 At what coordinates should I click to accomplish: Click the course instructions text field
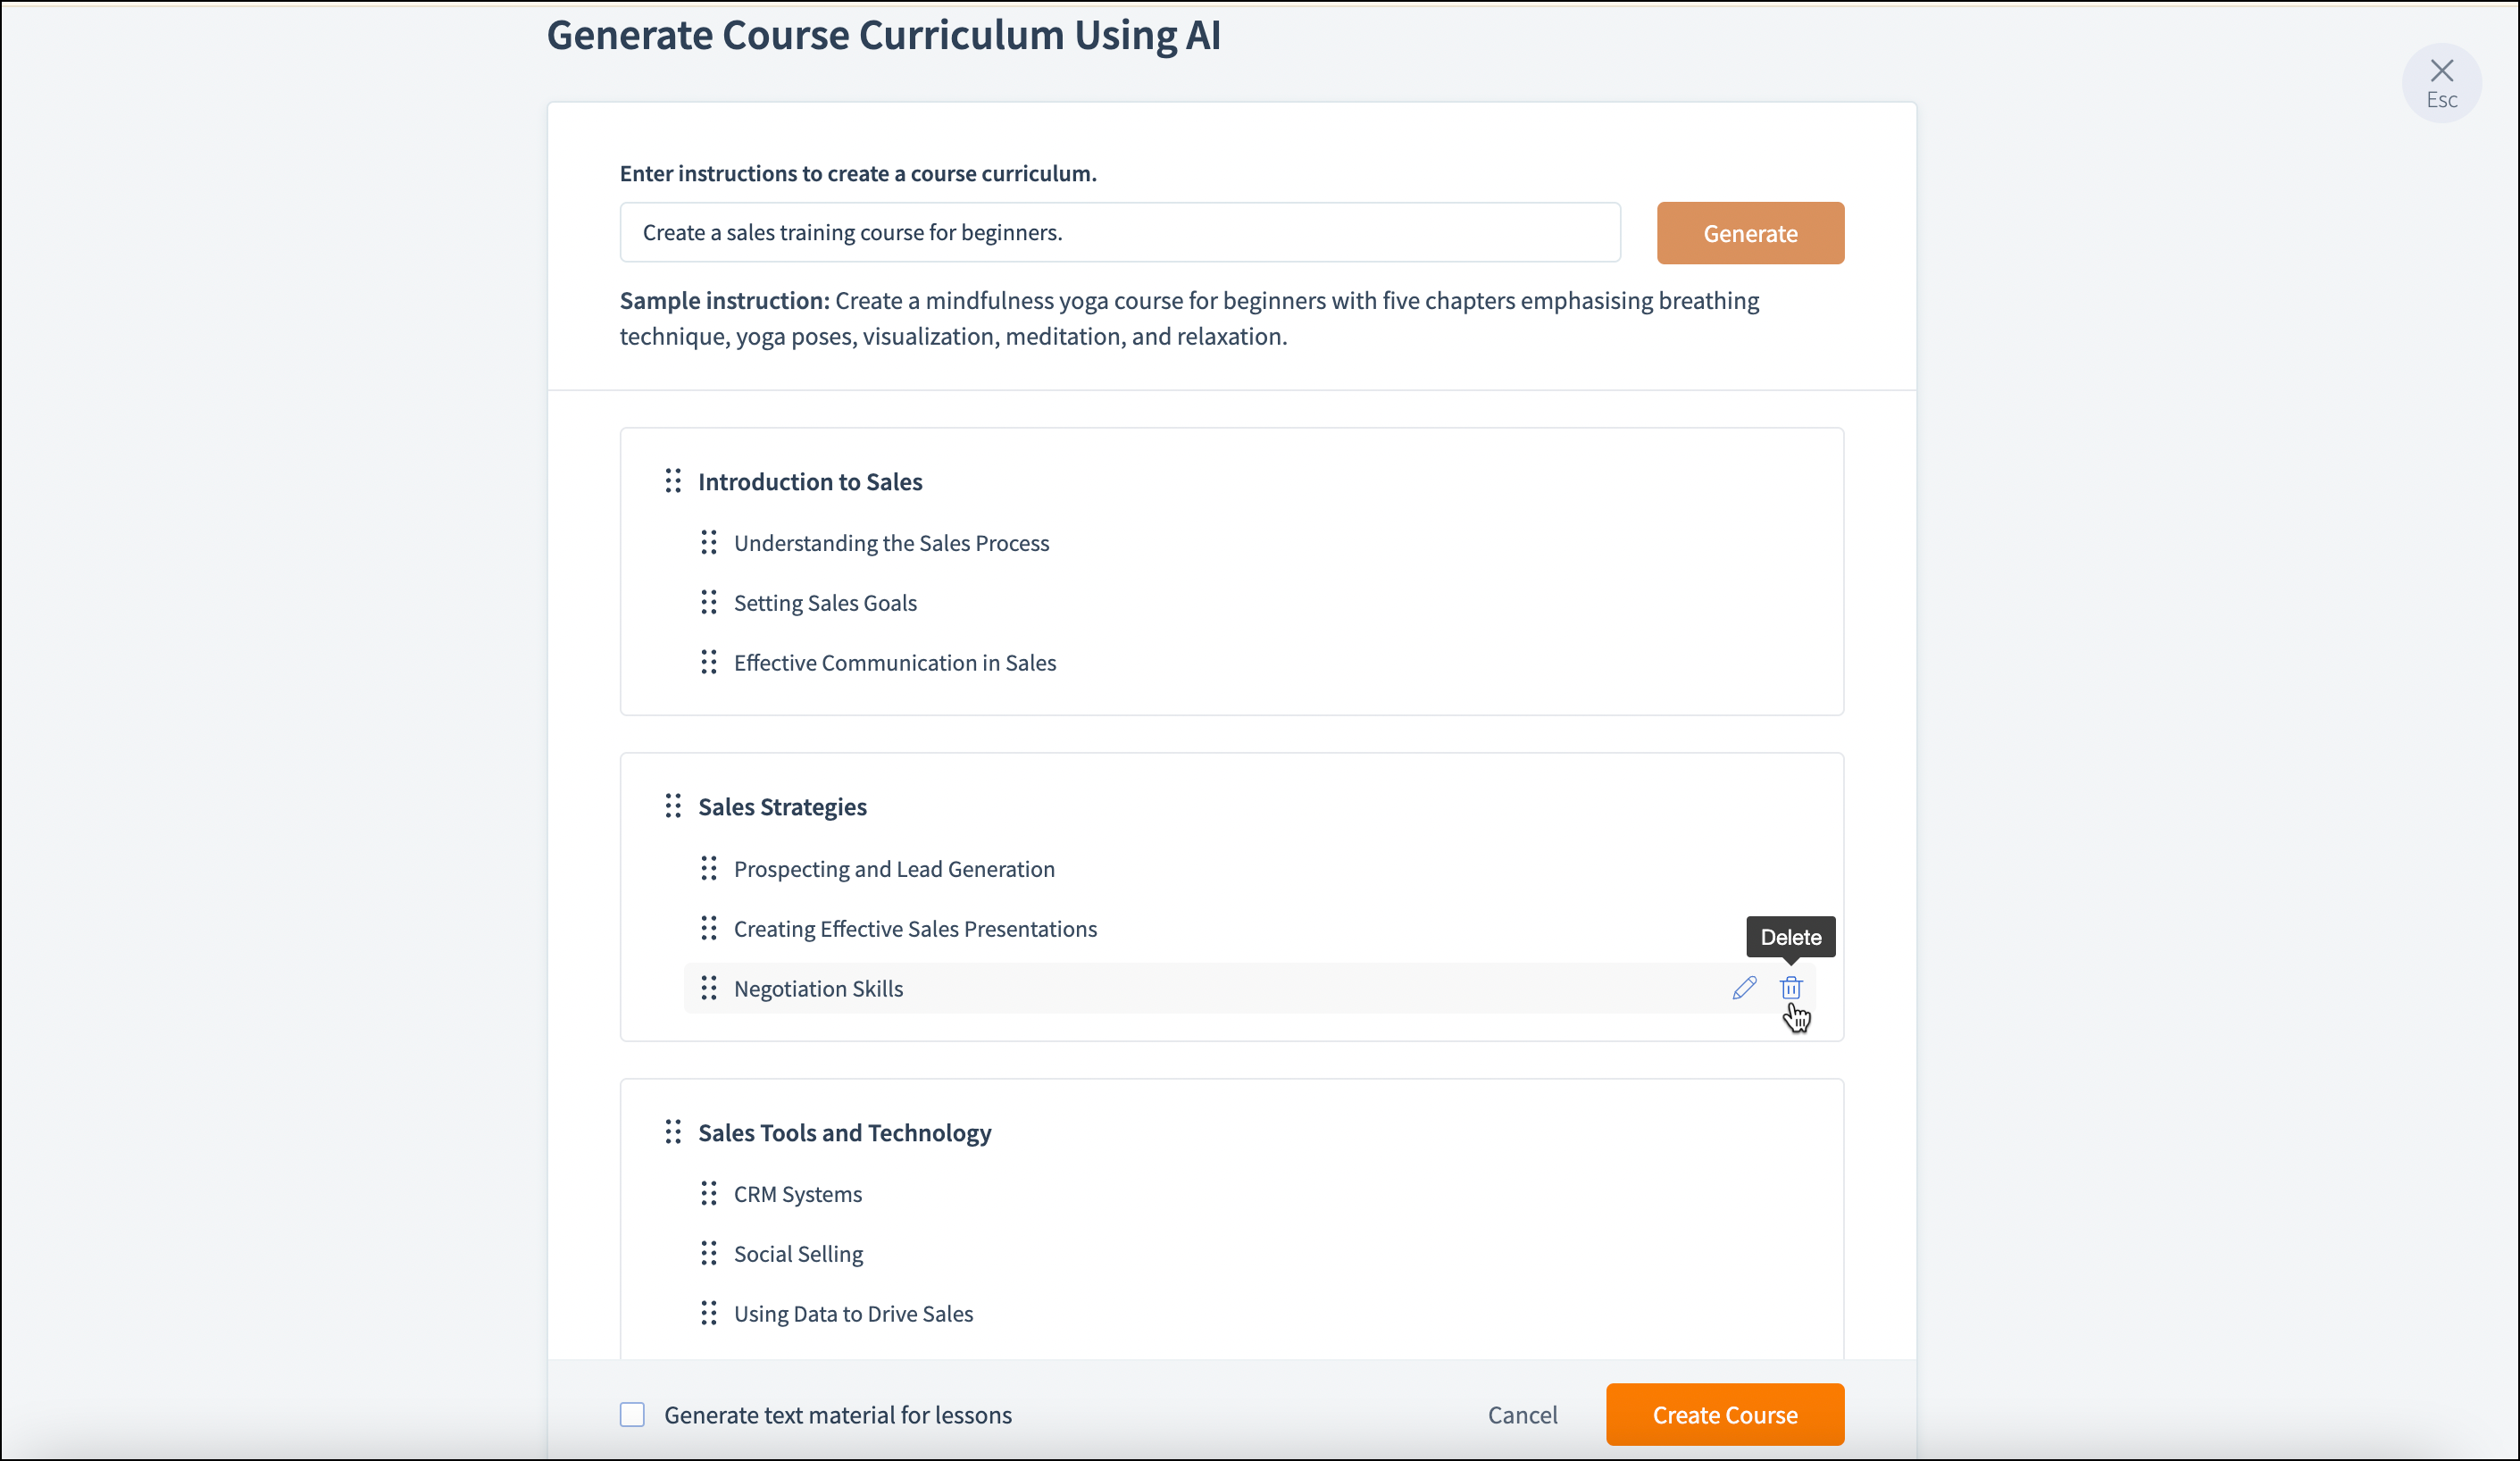click(x=1119, y=232)
